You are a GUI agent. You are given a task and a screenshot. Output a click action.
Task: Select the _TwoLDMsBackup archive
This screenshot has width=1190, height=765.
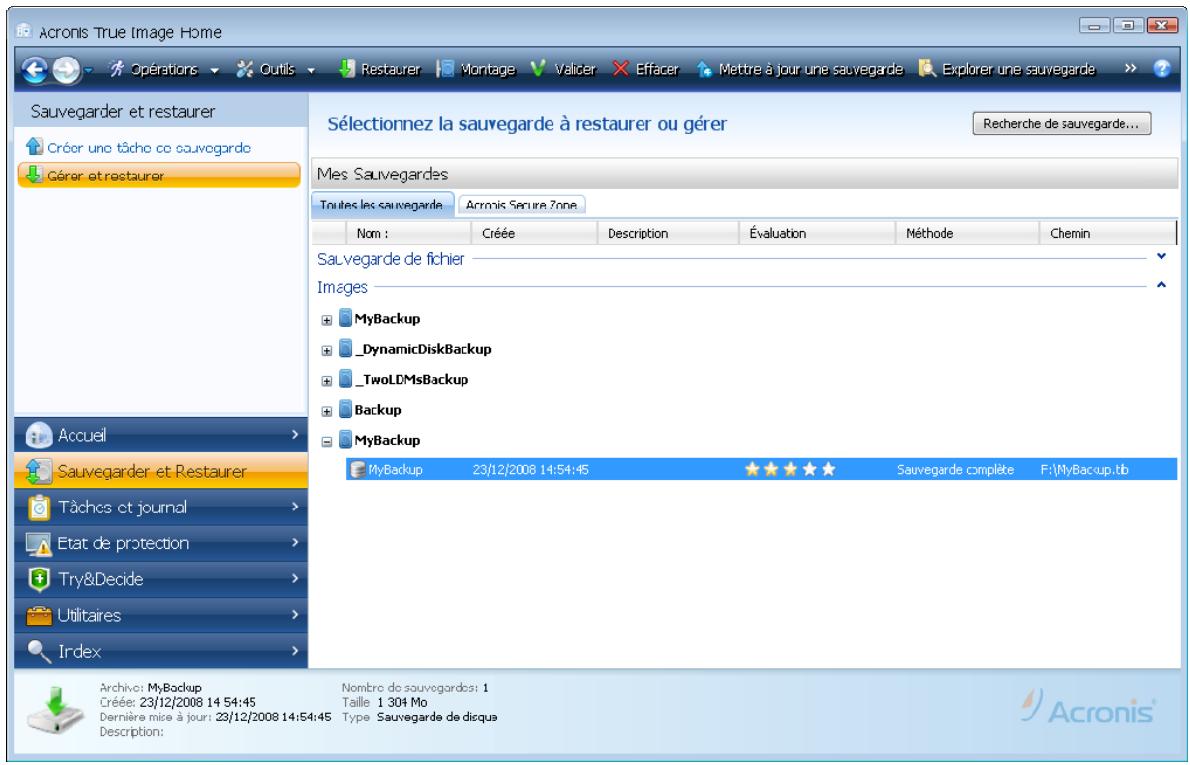411,379
